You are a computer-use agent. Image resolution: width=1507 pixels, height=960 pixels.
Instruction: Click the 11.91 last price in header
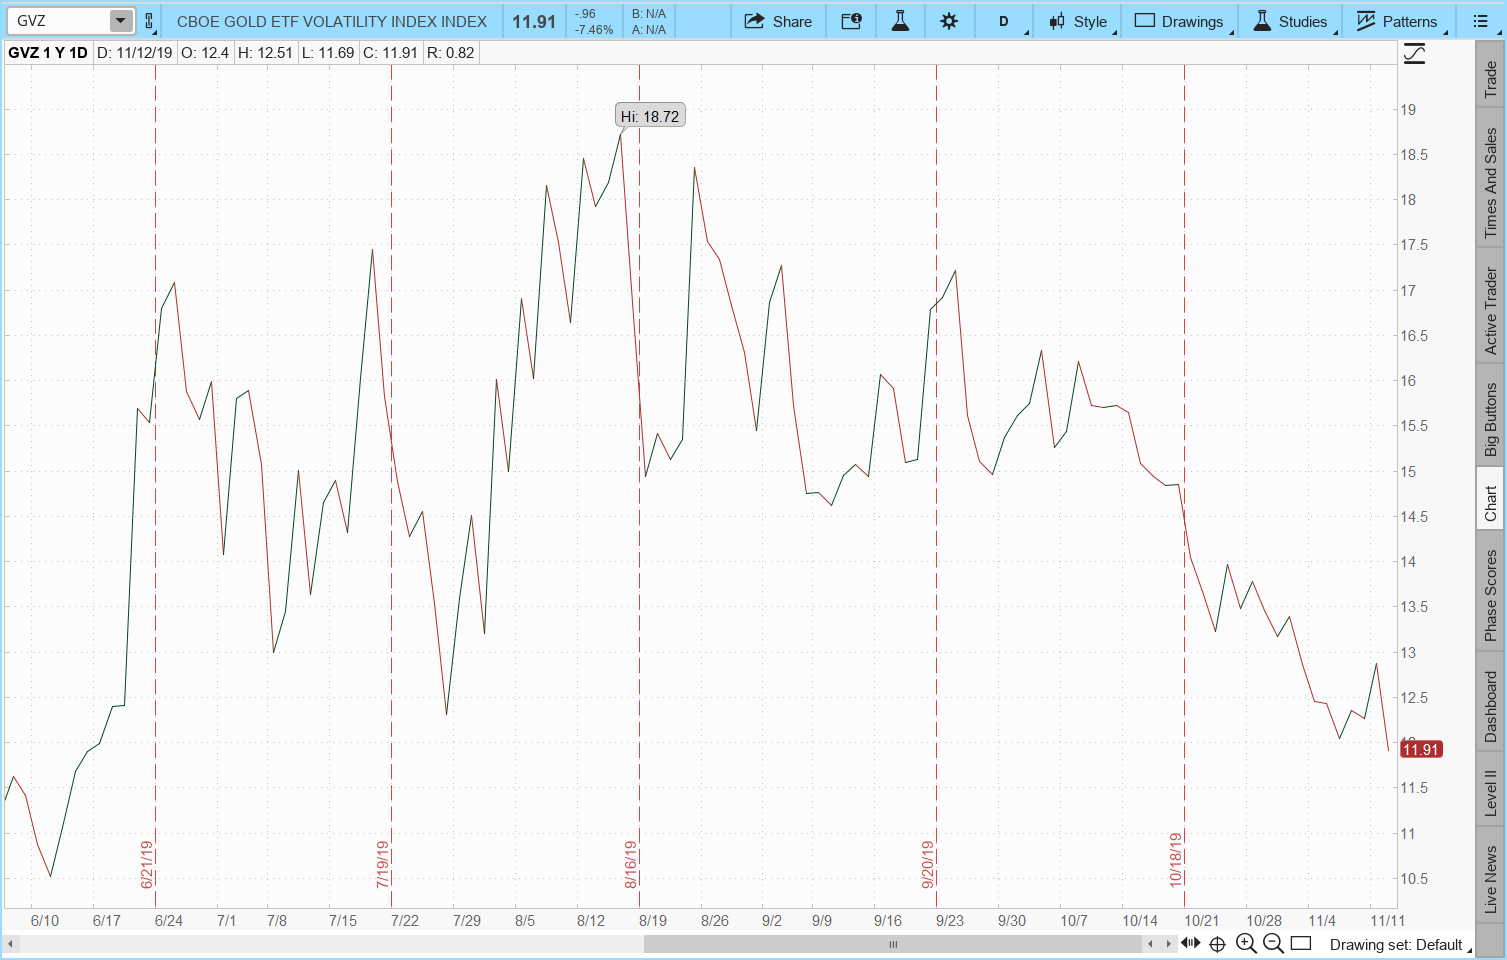534,21
